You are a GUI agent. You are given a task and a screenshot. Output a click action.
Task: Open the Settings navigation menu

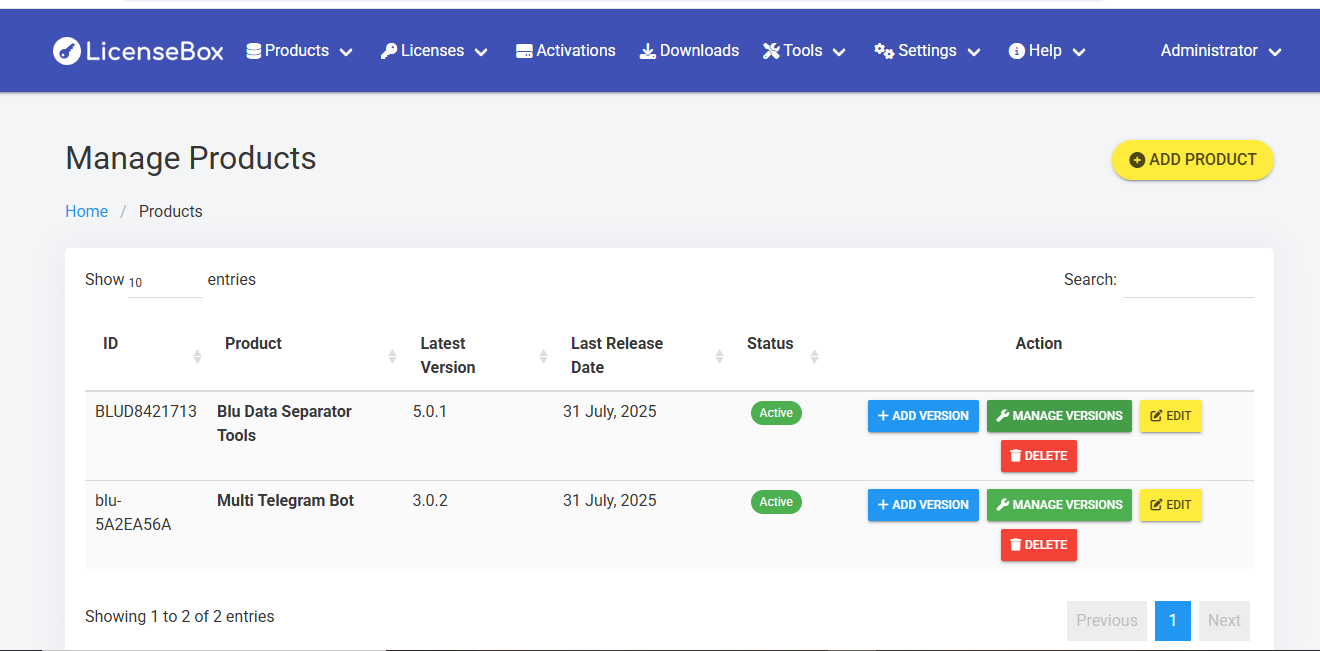pos(927,51)
